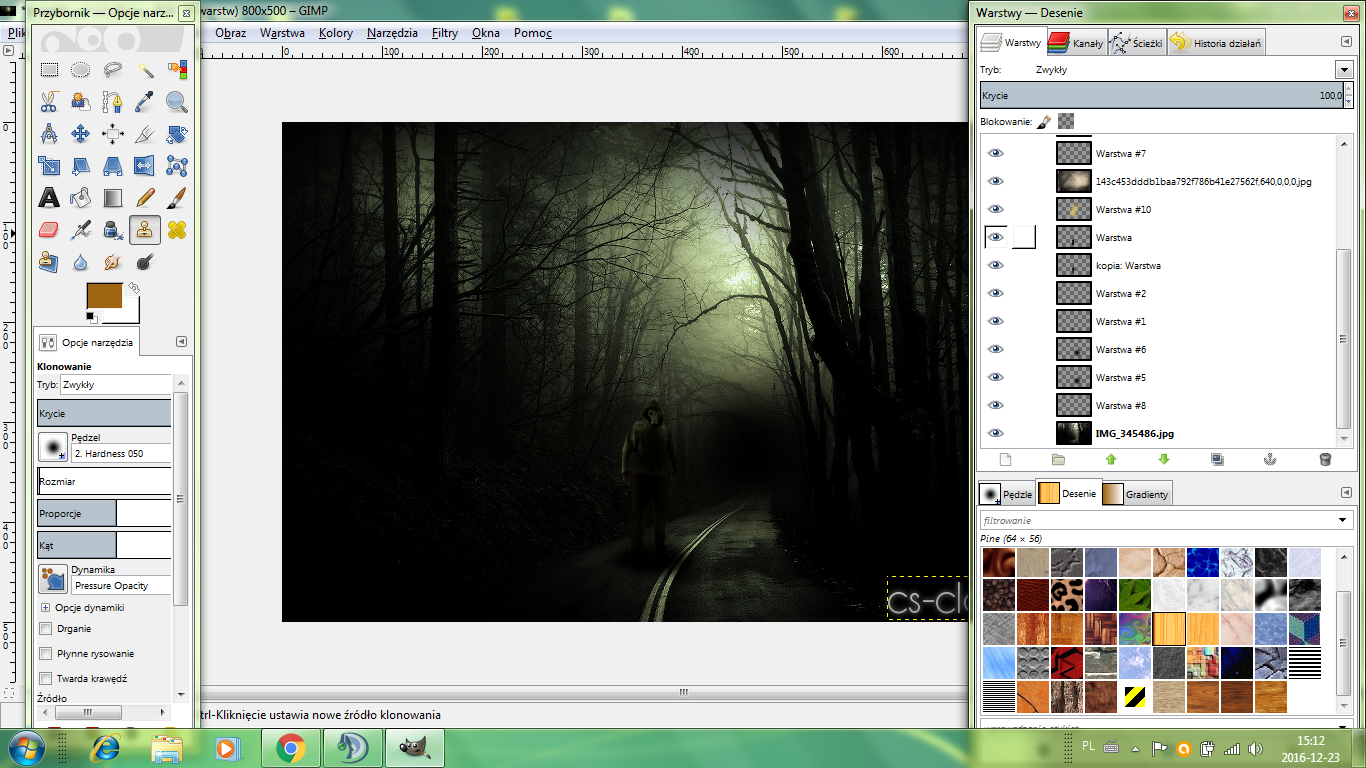The height and width of the screenshot is (768, 1366).
Task: Click the brown foreground color swatch
Action: pyautogui.click(x=103, y=297)
